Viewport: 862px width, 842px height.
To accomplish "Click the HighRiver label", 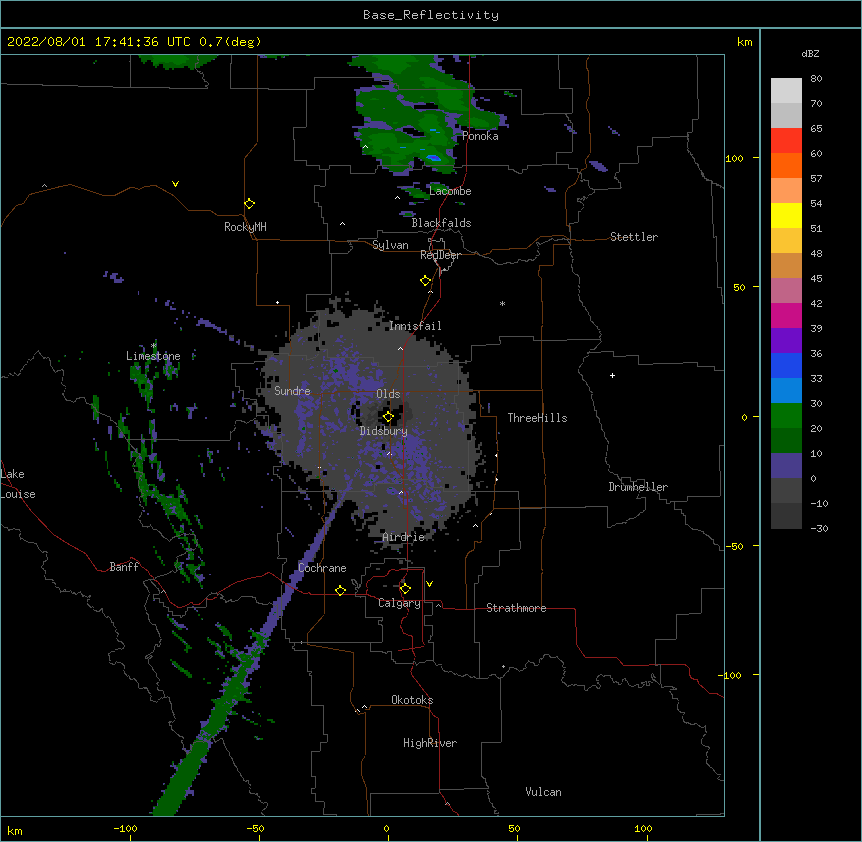I will 430,743.
